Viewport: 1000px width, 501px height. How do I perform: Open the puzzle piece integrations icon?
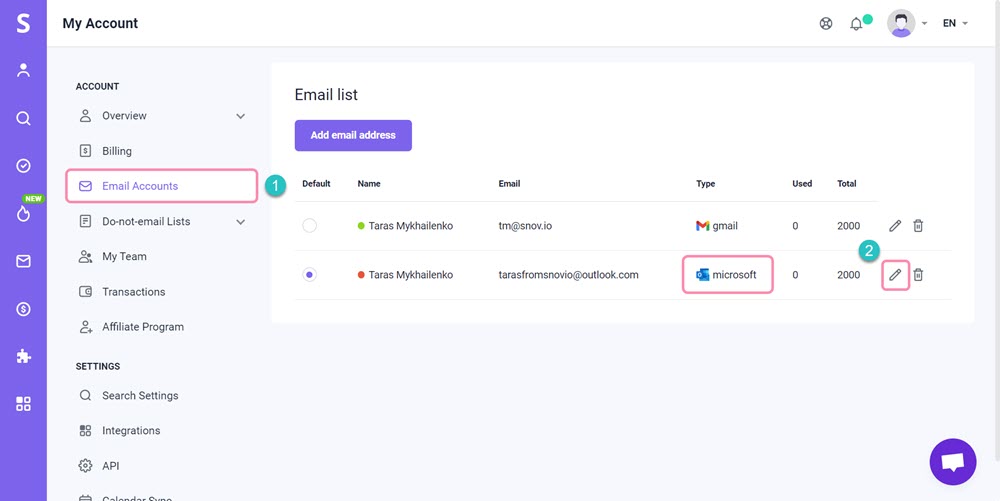23,356
